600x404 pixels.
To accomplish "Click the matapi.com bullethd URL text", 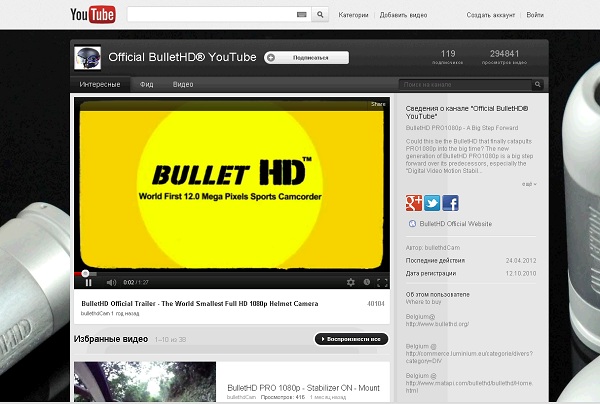I will click(x=469, y=387).
